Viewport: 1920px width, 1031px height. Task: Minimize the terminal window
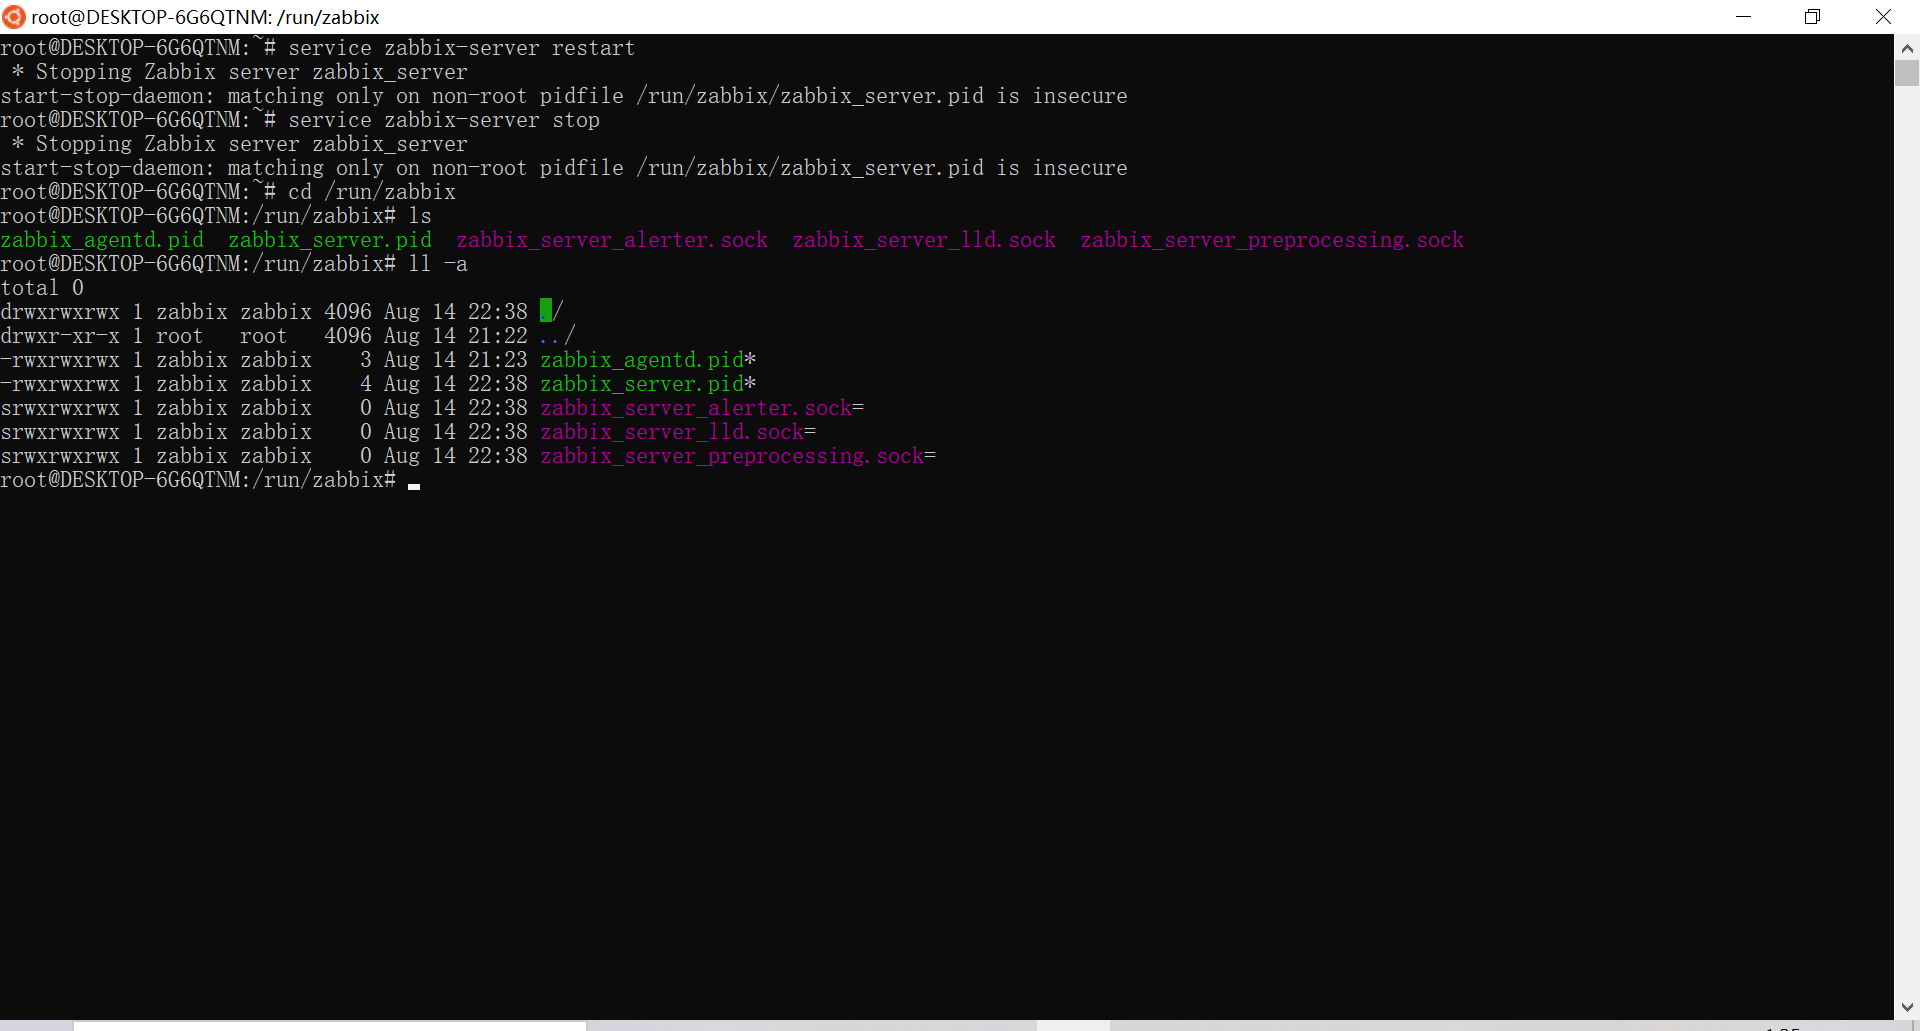click(x=1743, y=17)
